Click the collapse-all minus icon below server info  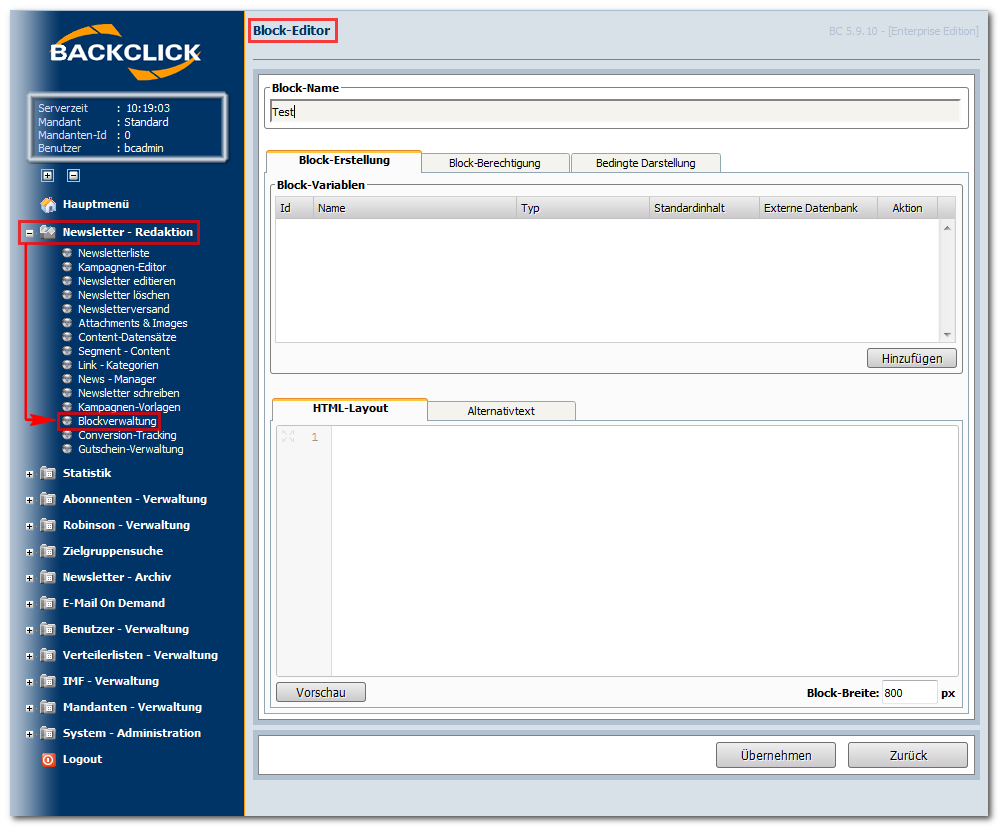point(74,175)
